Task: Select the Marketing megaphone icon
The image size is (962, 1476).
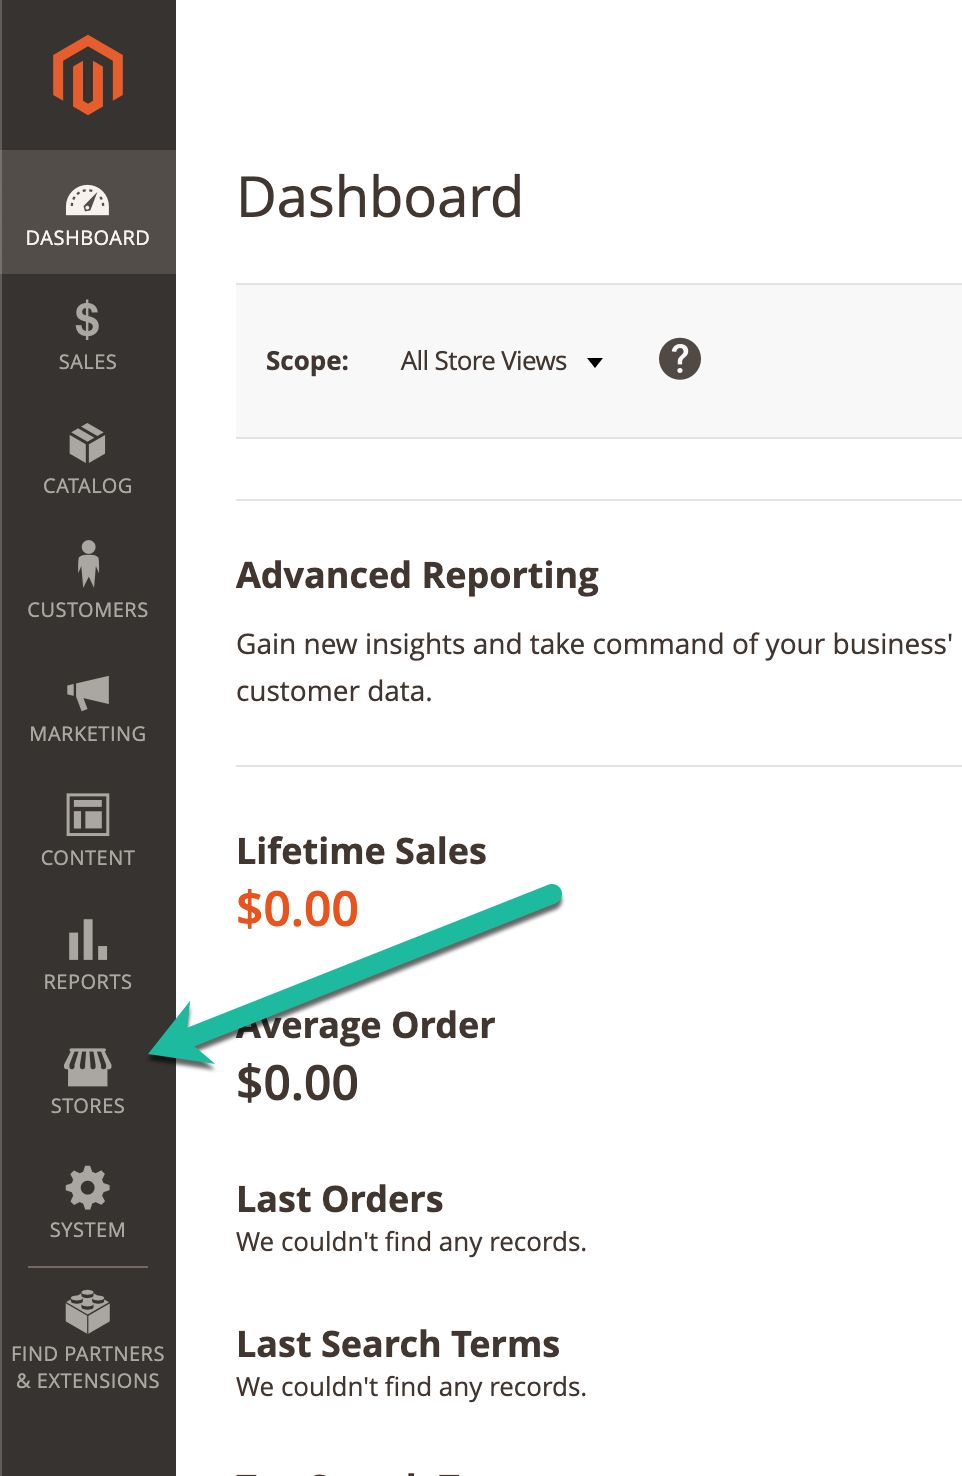Action: point(86,692)
